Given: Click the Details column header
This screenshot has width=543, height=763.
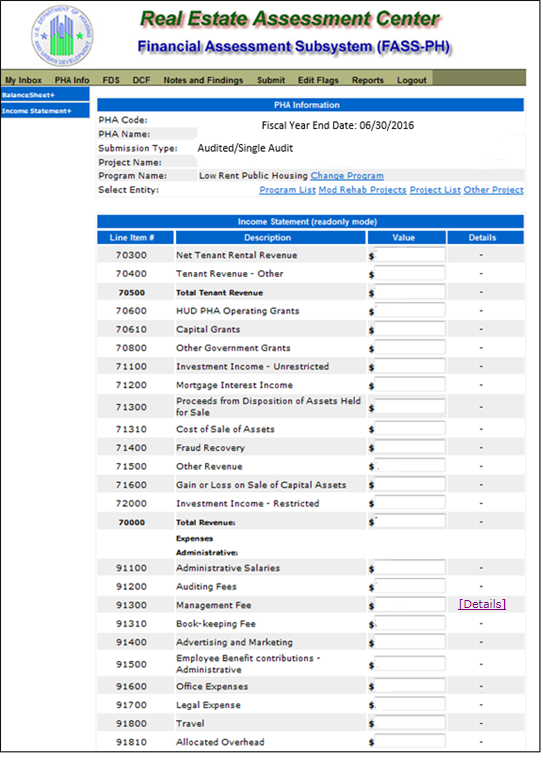Looking at the screenshot, I should pyautogui.click(x=486, y=237).
